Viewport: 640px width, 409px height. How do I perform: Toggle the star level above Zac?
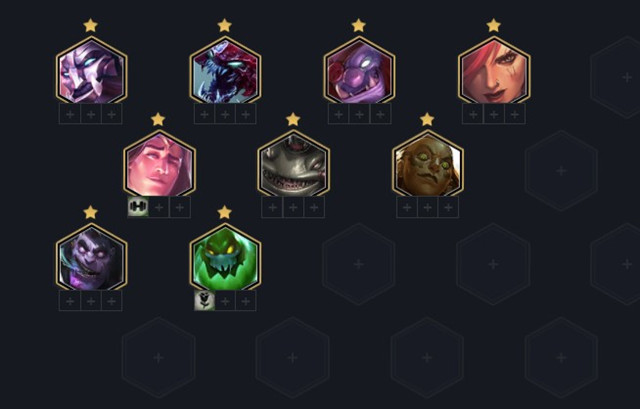point(224,212)
